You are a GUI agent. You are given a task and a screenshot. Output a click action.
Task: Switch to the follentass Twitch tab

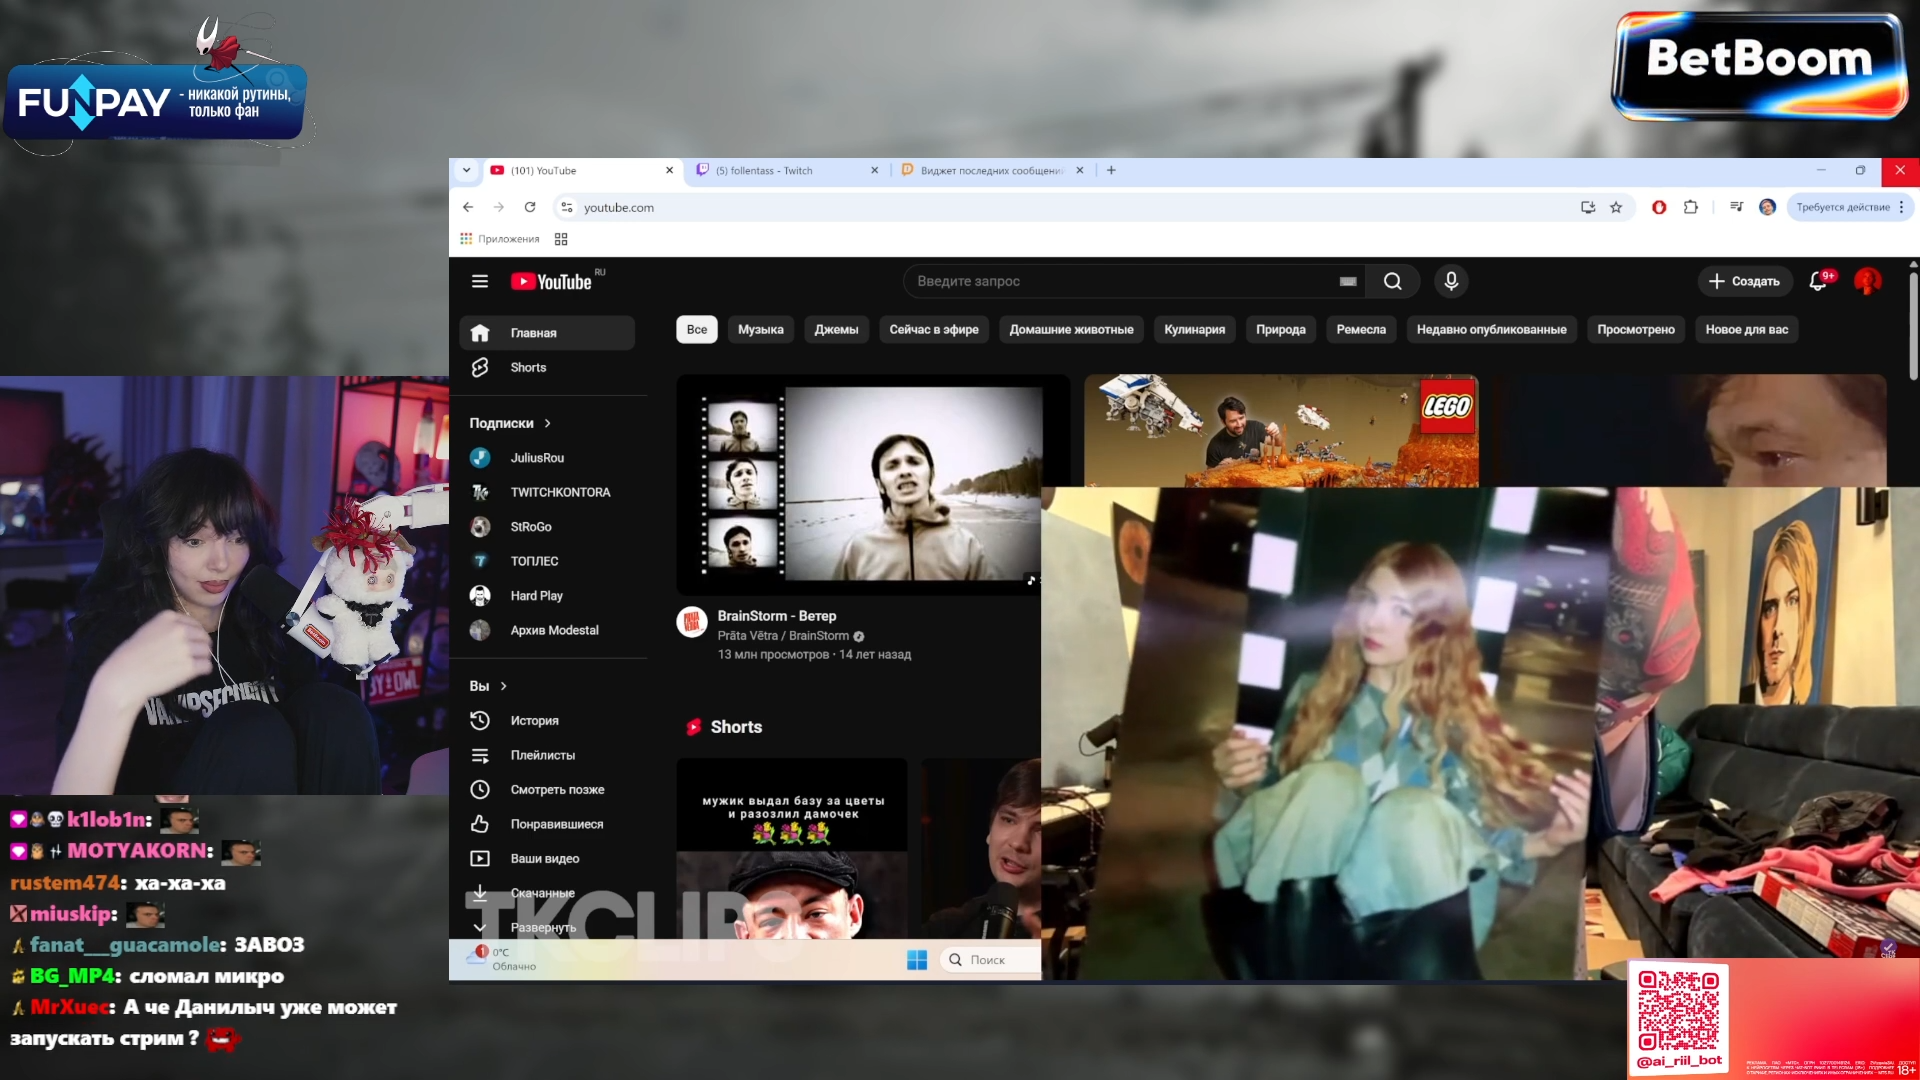(x=765, y=171)
